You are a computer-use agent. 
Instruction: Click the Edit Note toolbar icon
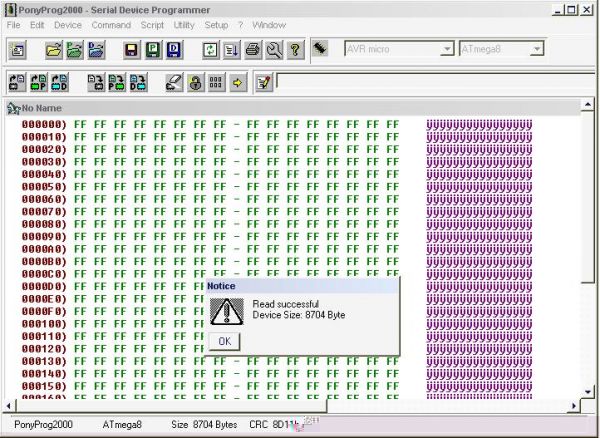pos(262,83)
